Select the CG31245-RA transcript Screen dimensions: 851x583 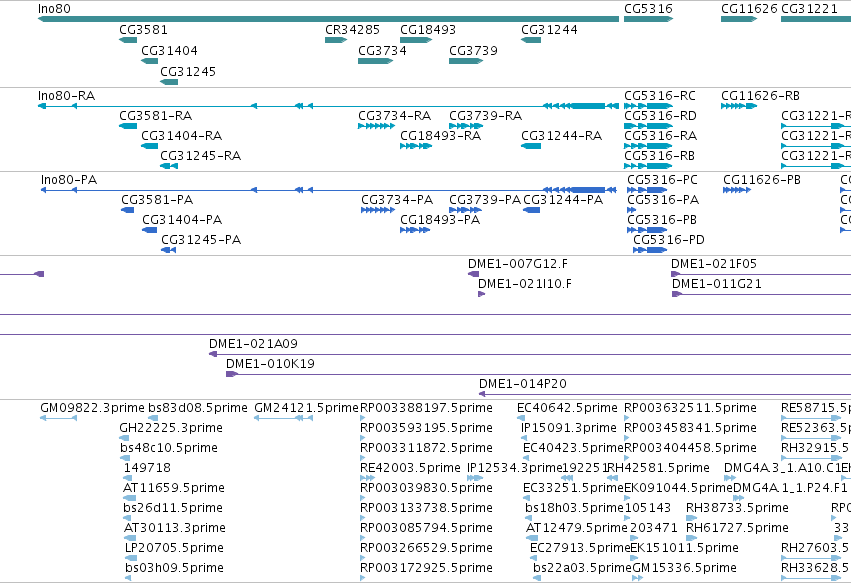tap(169, 166)
